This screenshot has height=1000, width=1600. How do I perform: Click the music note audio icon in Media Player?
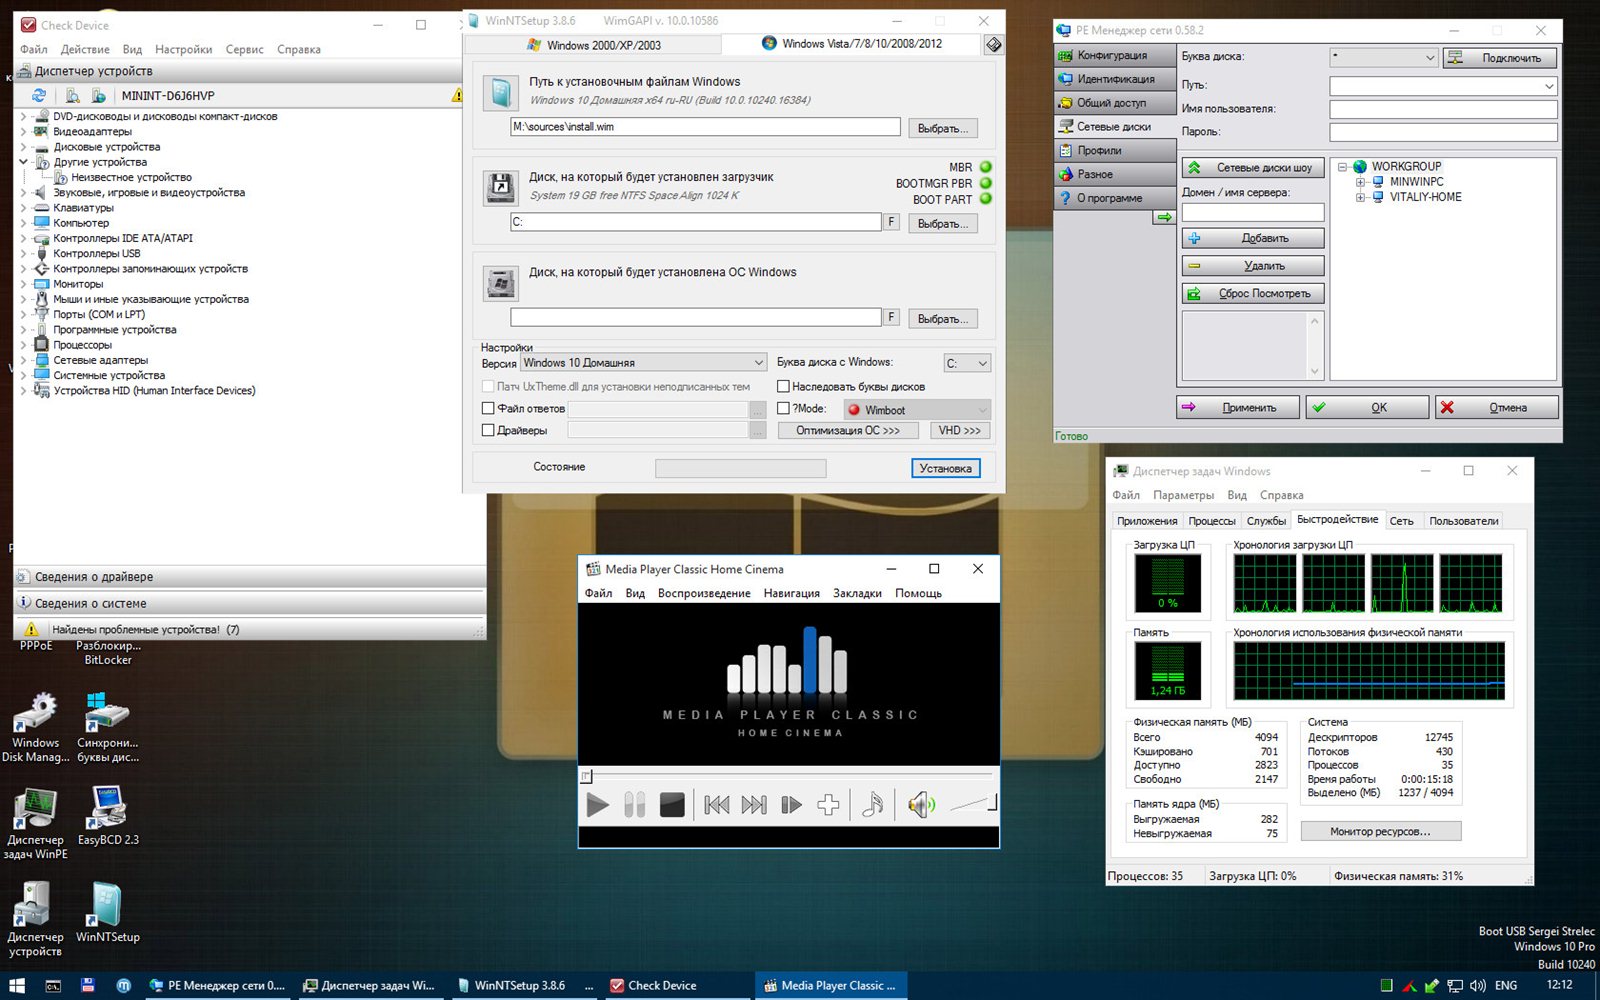pyautogui.click(x=873, y=805)
